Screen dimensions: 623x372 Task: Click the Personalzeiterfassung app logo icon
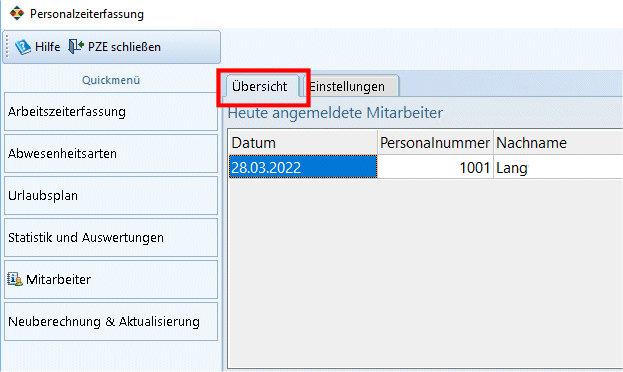pyautogui.click(x=17, y=13)
